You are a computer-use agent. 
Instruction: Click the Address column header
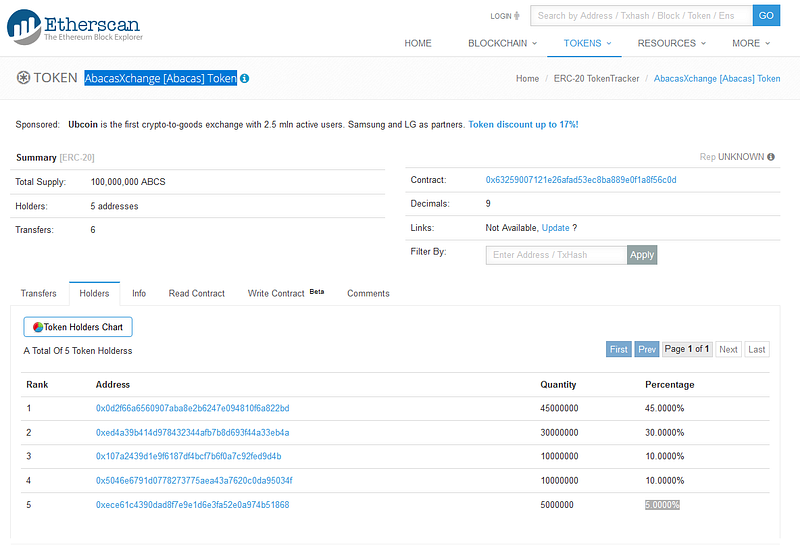pyautogui.click(x=113, y=385)
